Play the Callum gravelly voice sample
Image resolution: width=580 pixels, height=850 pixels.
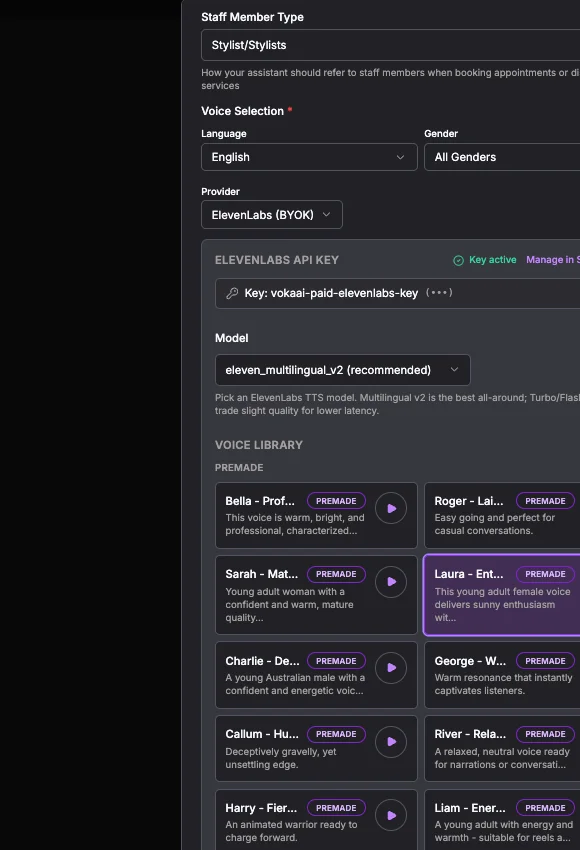click(391, 741)
